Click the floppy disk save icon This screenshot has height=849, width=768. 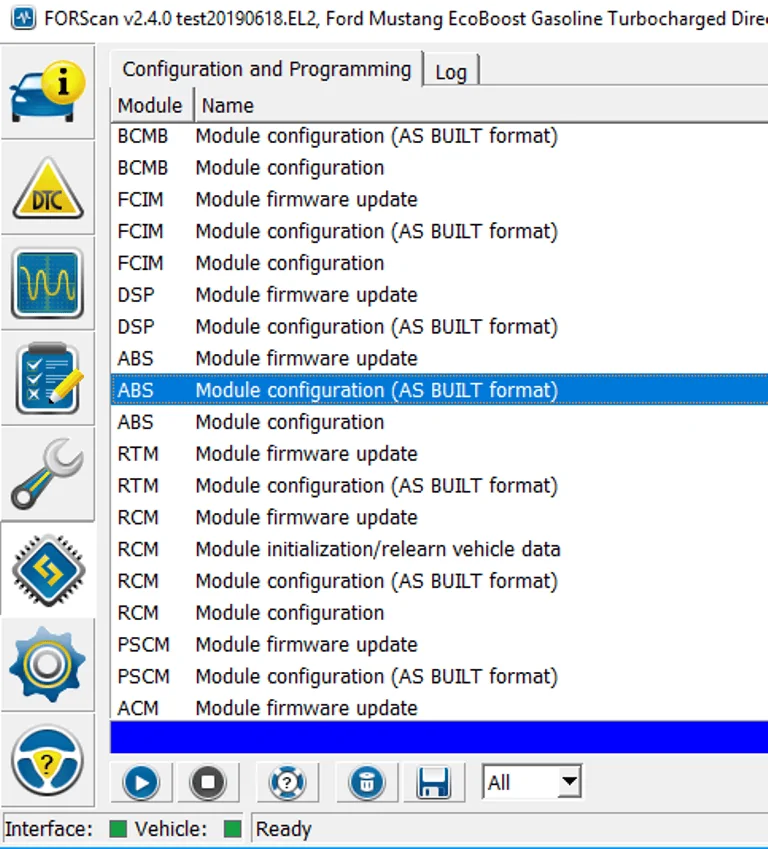[x=434, y=782]
